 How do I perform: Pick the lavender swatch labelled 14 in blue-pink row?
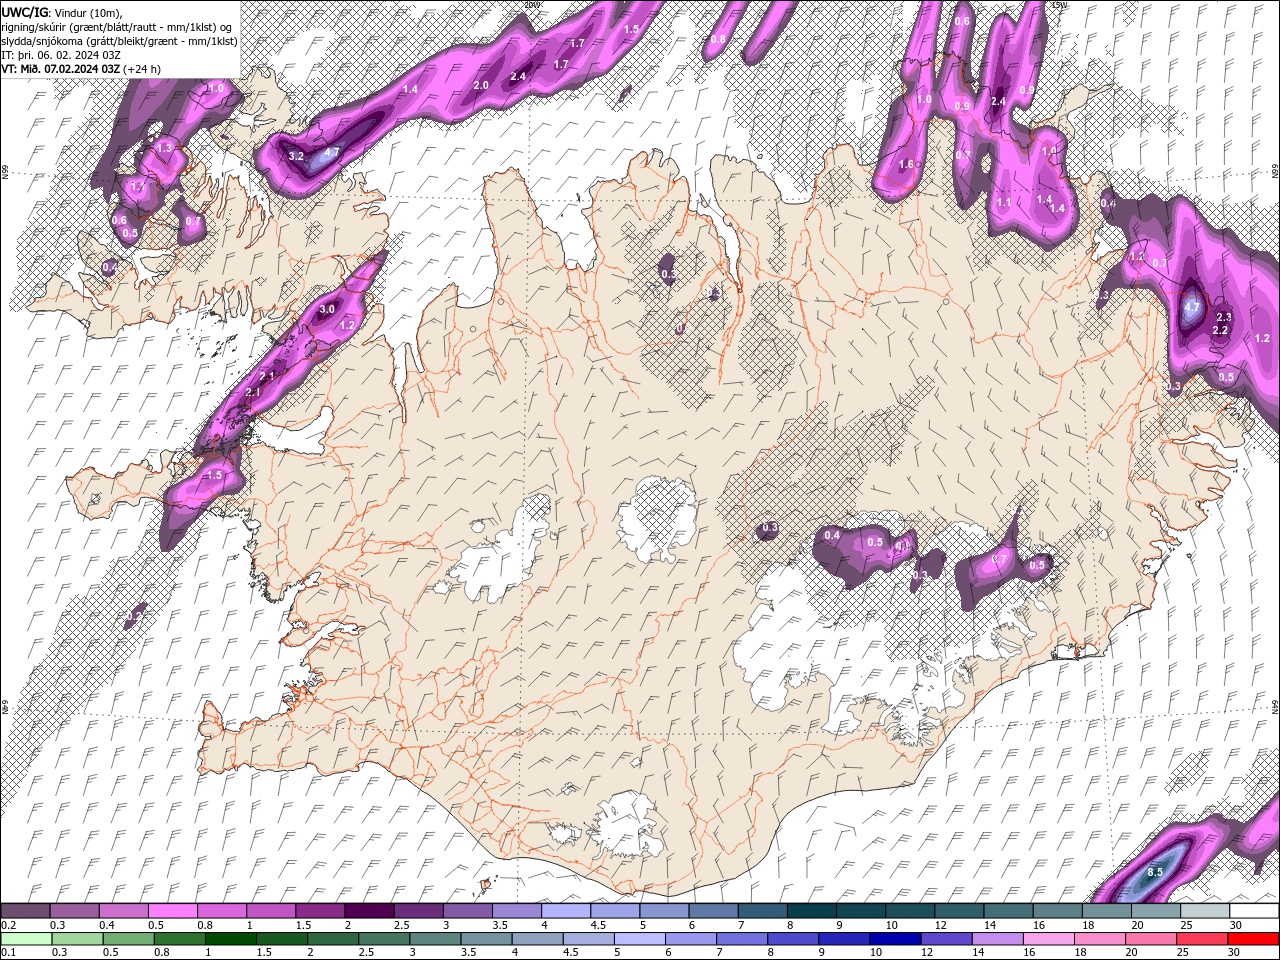(x=997, y=939)
